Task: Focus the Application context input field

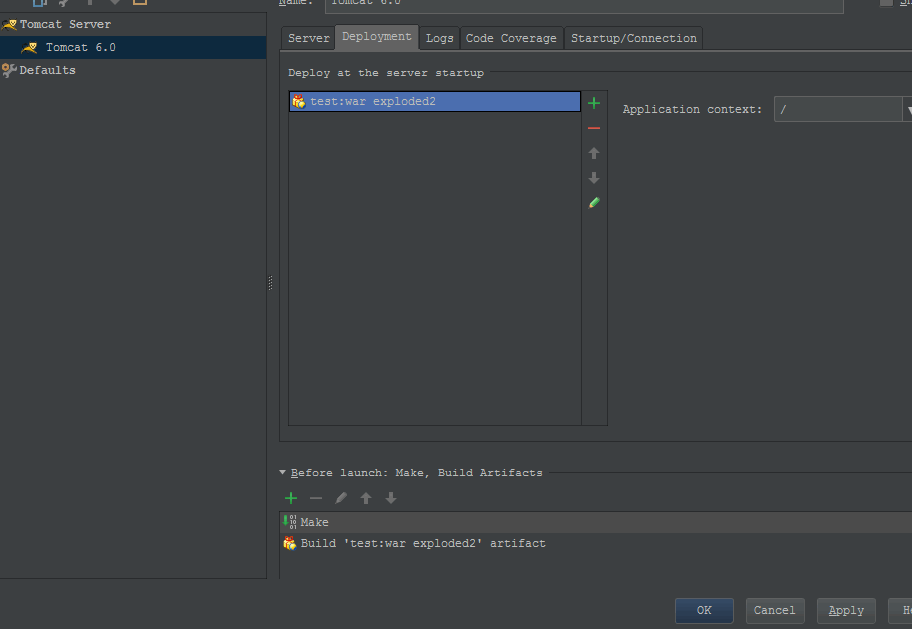Action: [x=838, y=109]
